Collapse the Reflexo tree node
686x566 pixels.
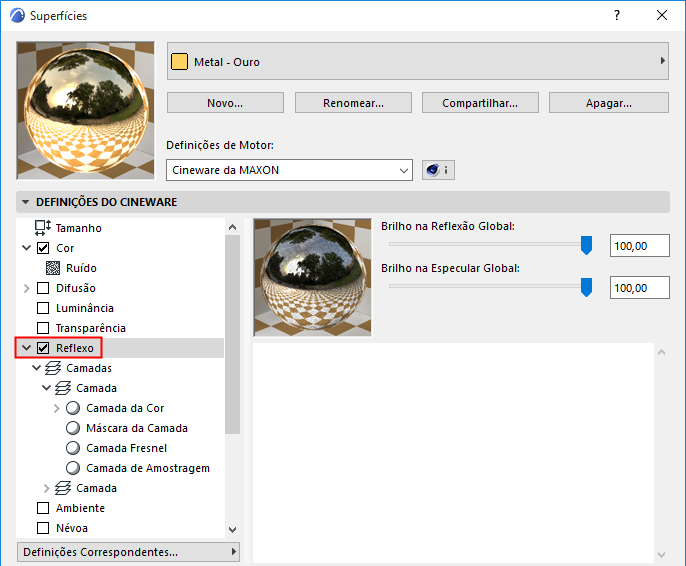[x=27, y=348]
